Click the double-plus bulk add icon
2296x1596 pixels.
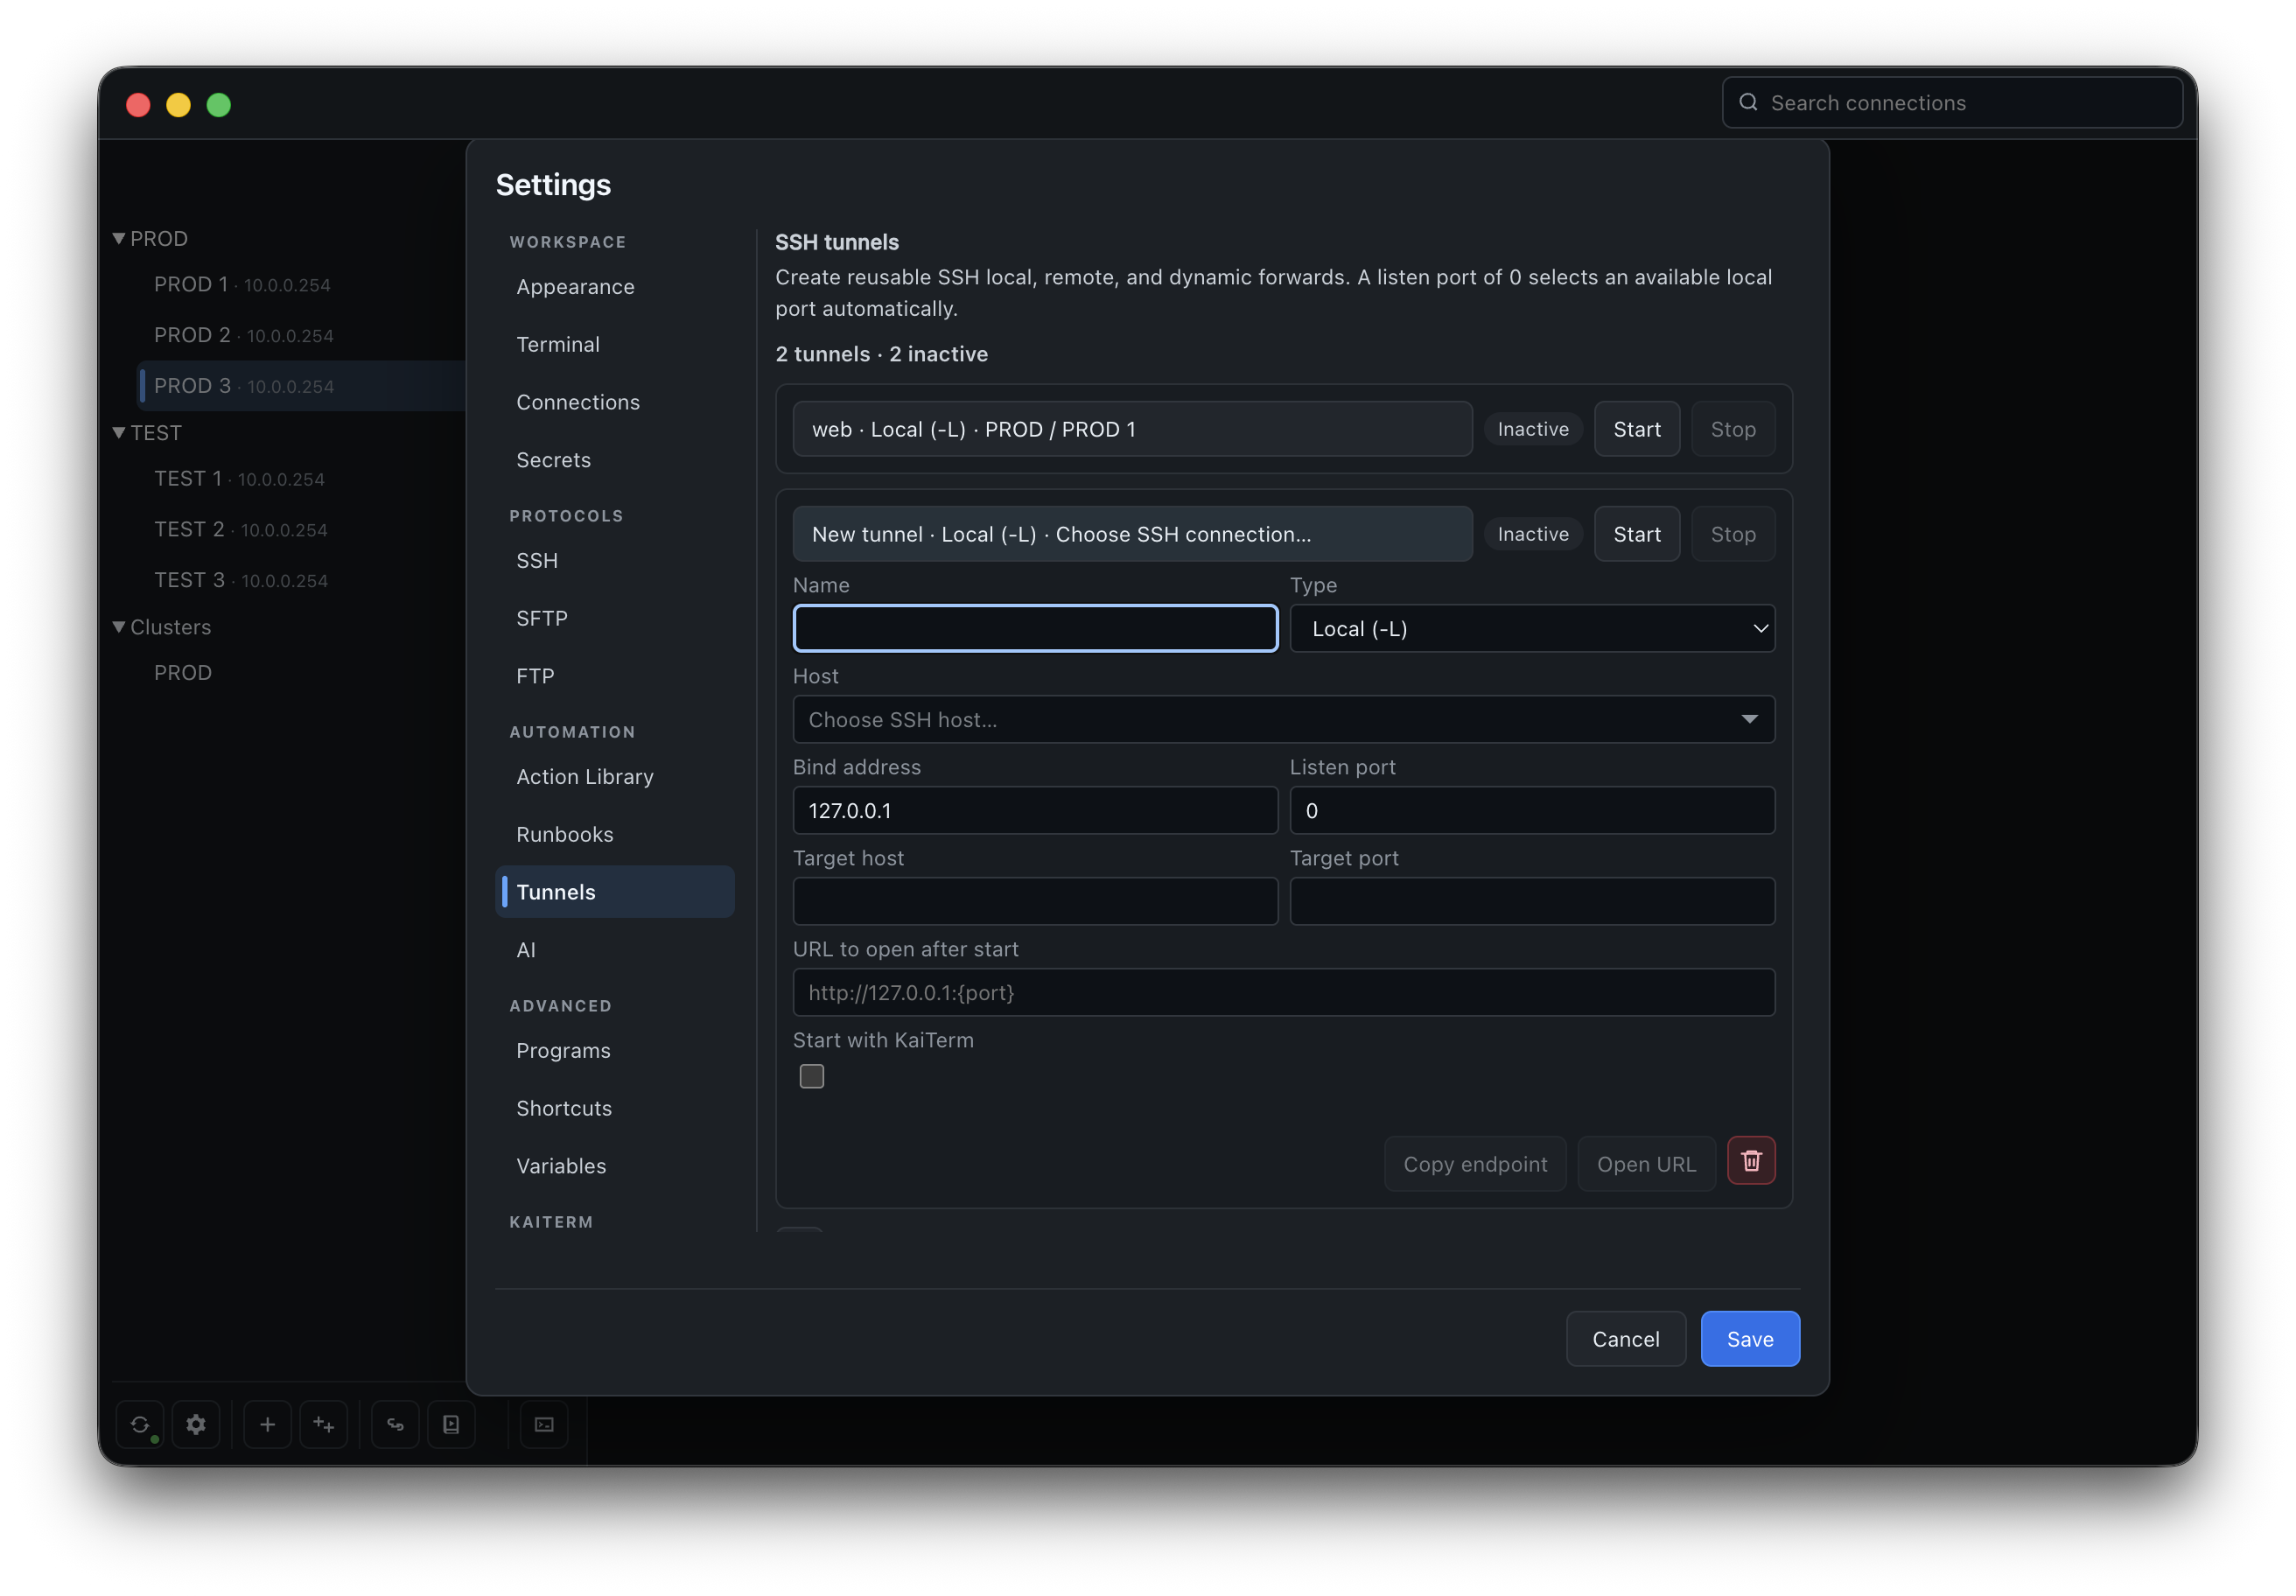(x=323, y=1424)
